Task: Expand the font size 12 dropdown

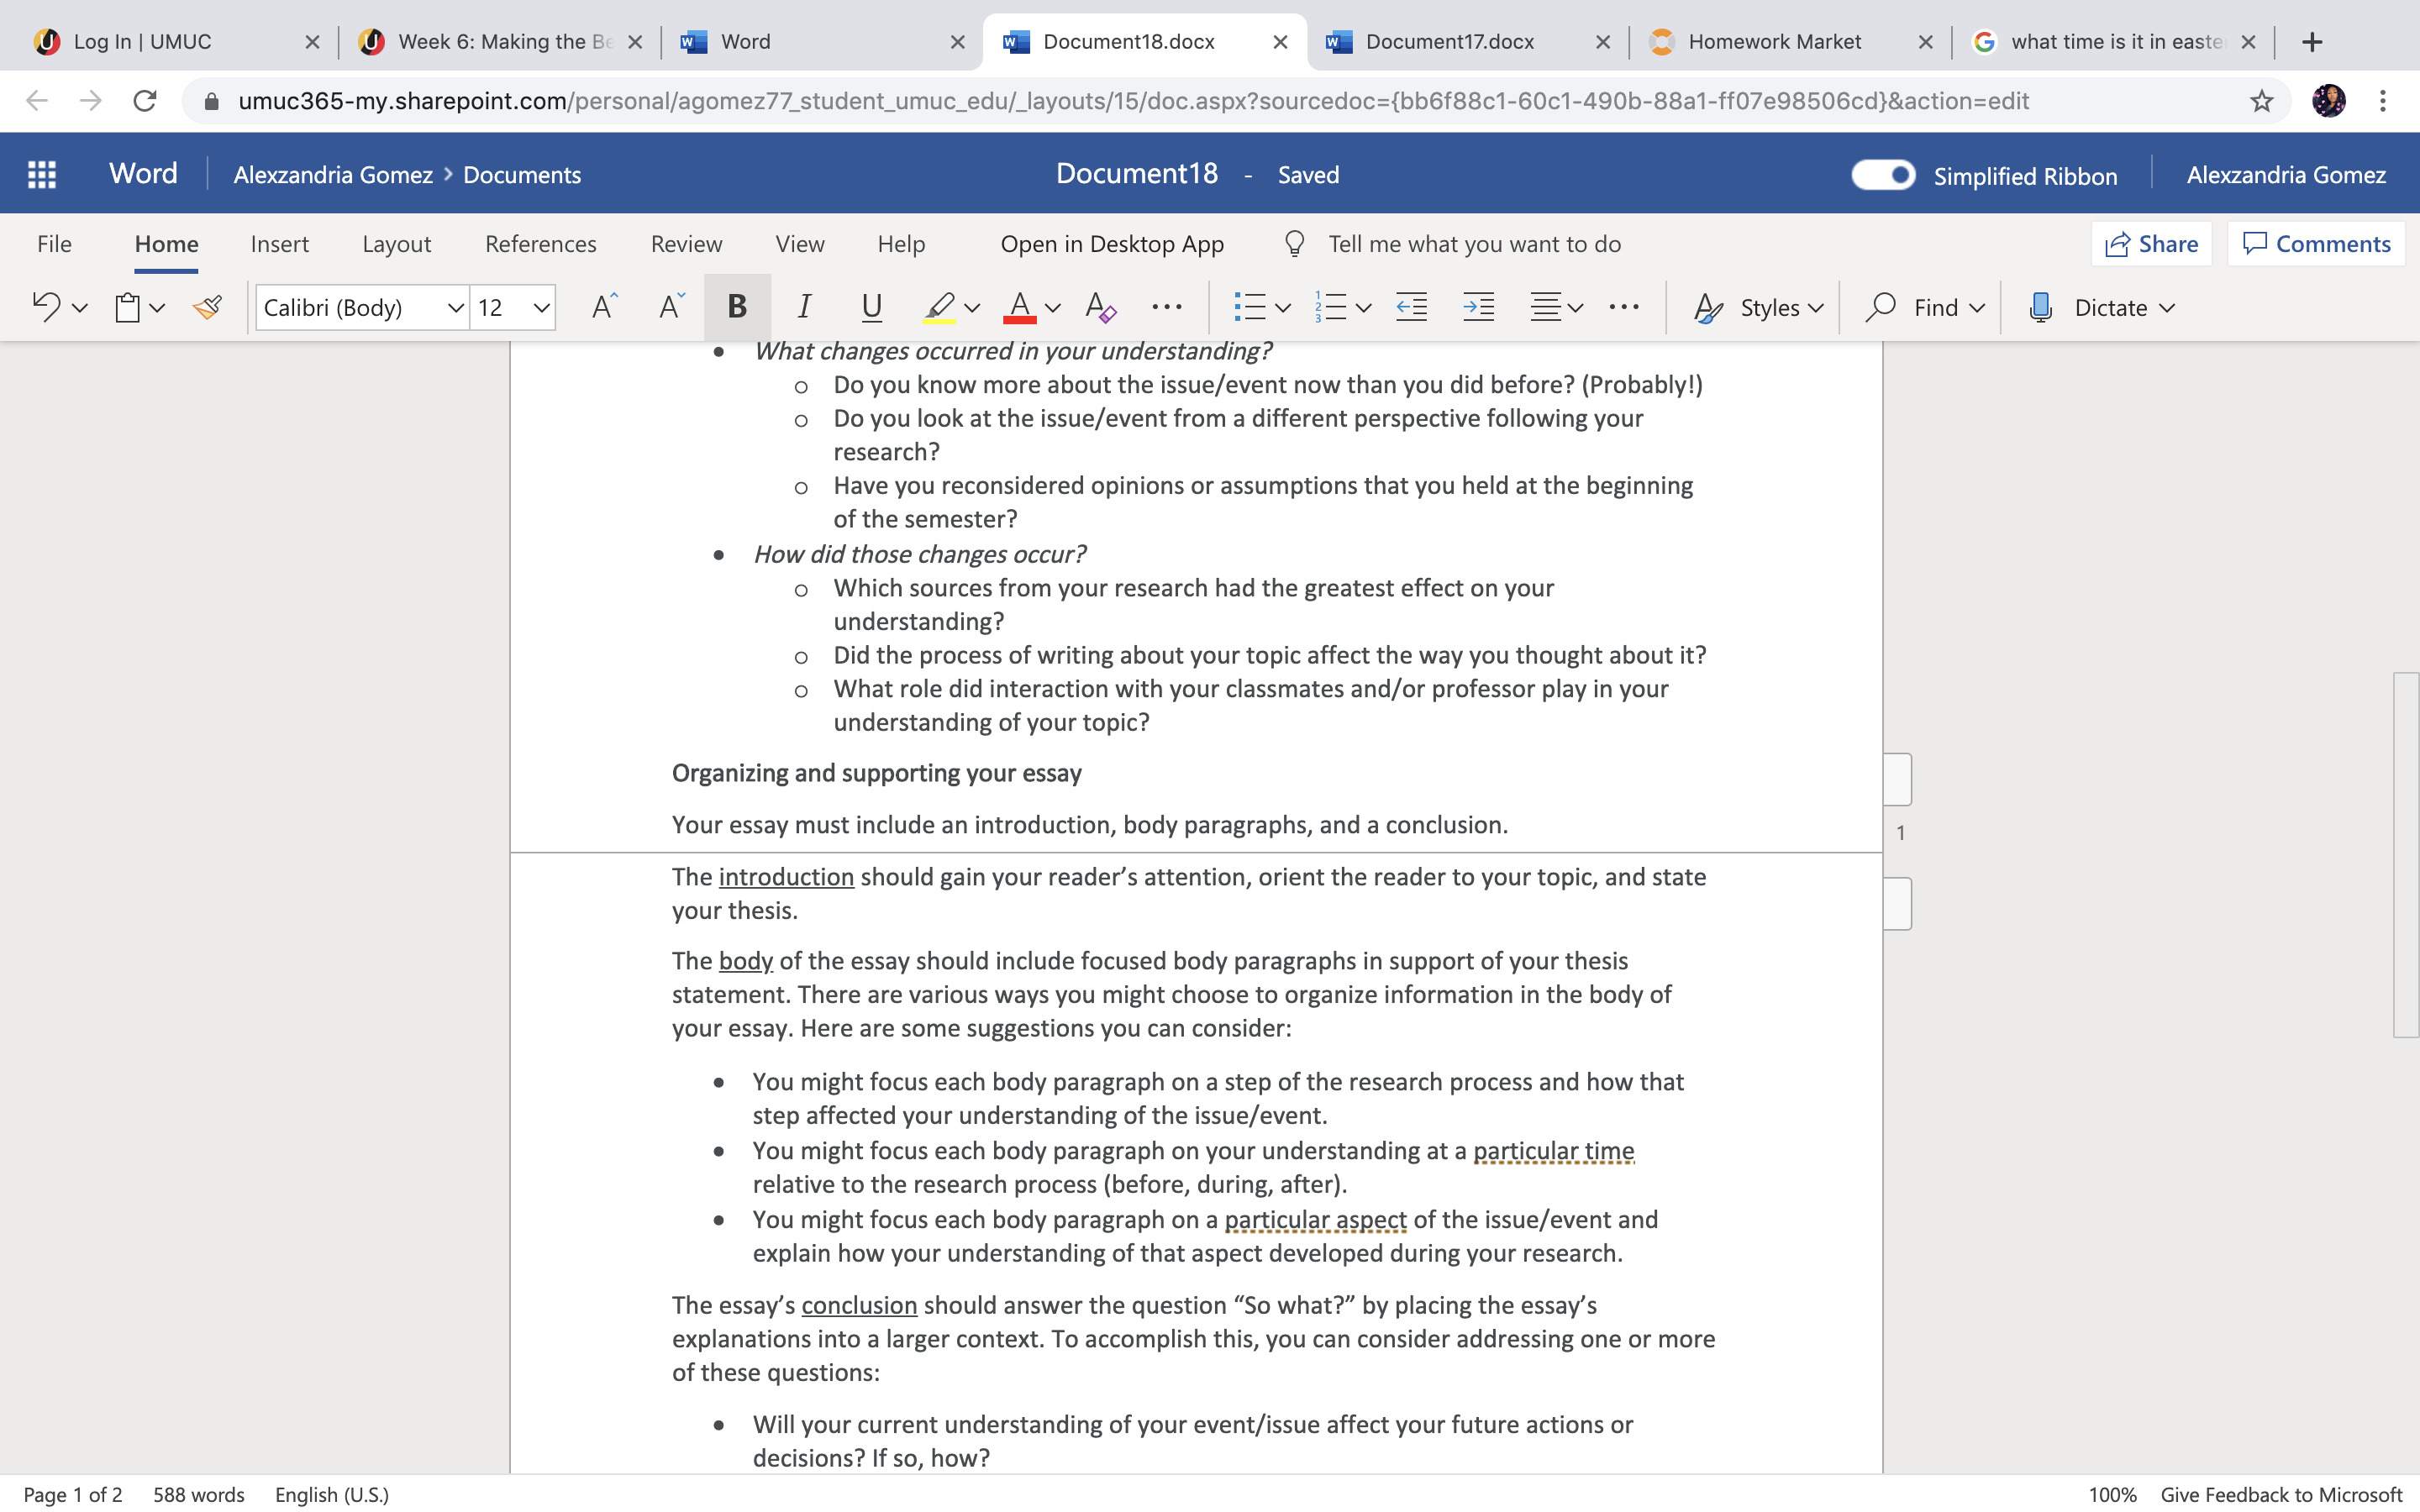Action: coord(513,307)
